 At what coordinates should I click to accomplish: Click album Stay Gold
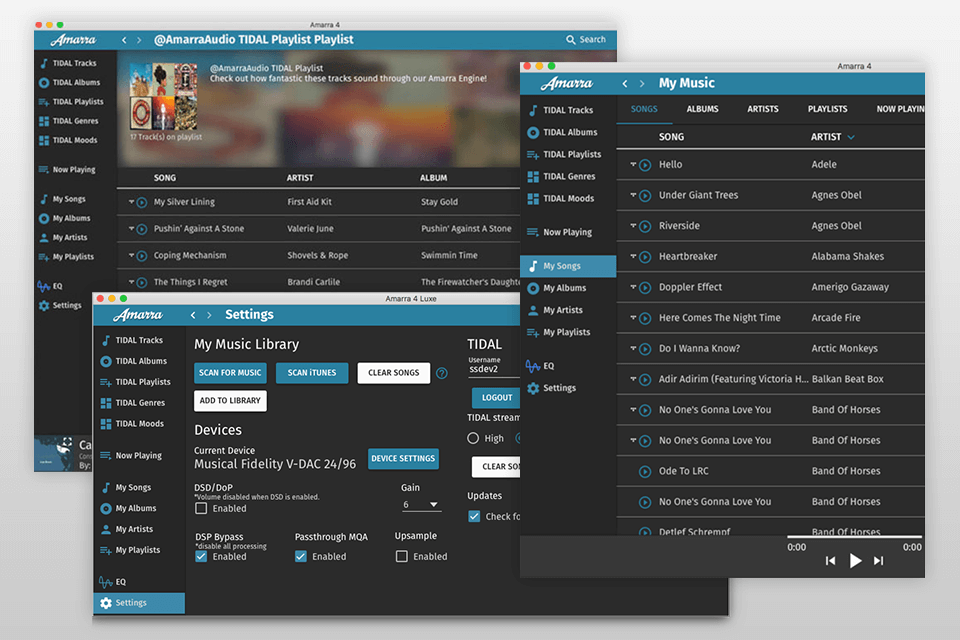(x=439, y=202)
